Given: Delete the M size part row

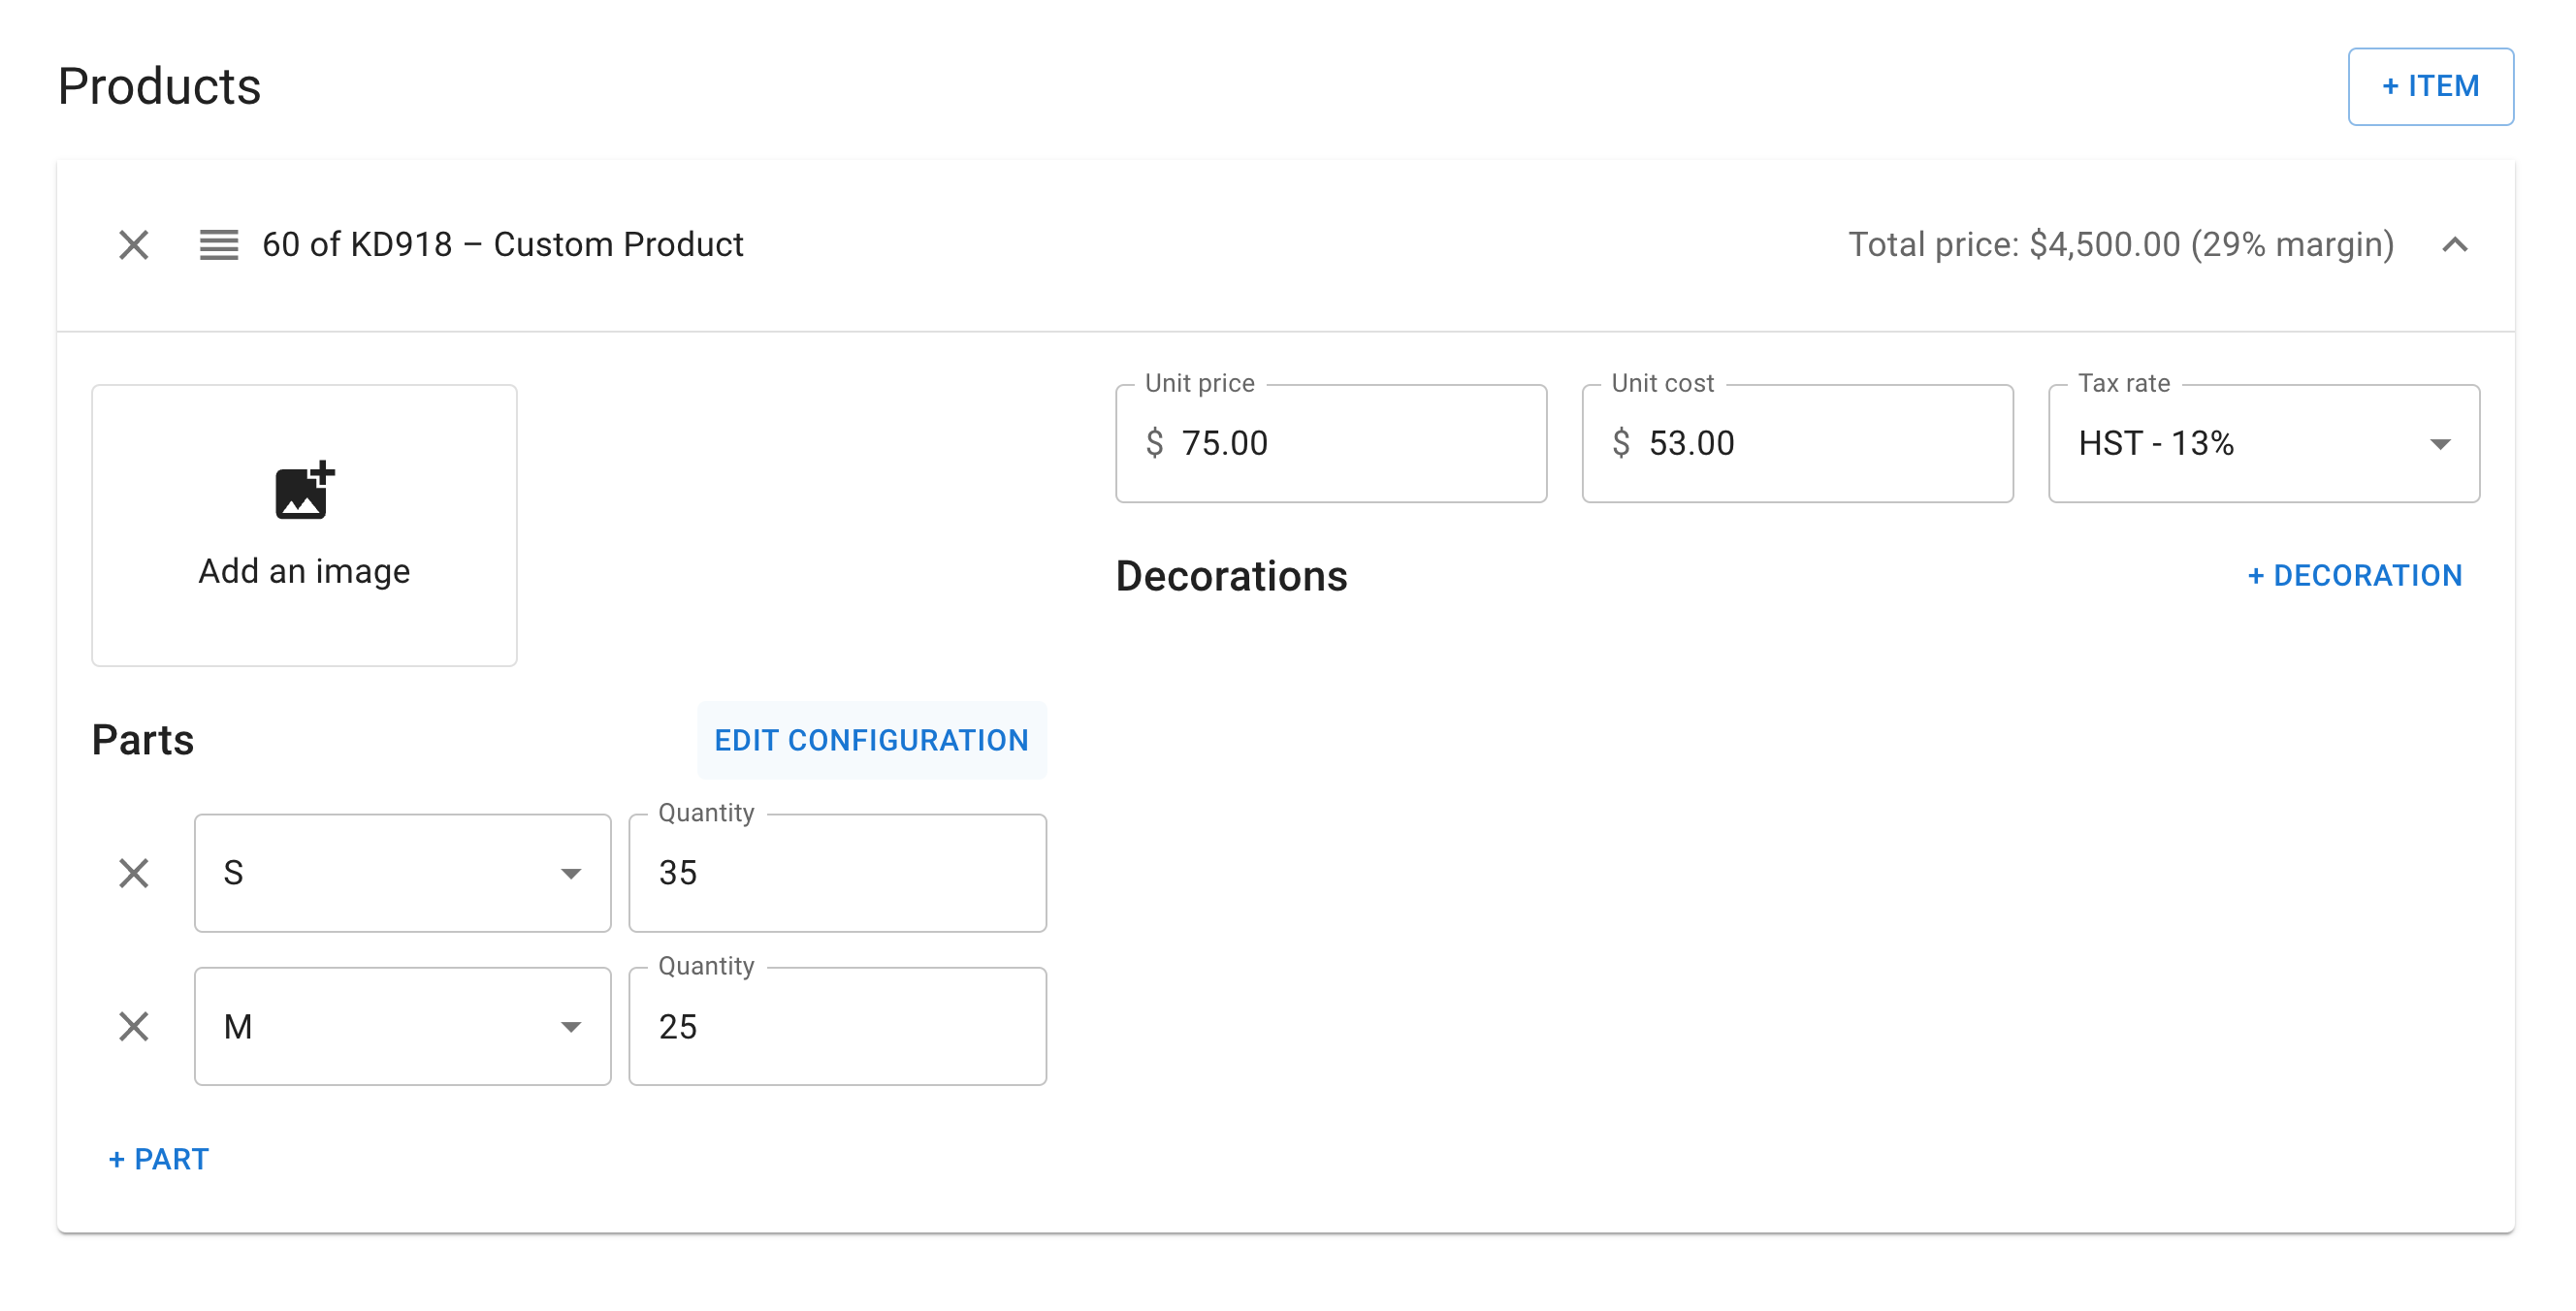Looking at the screenshot, I should [133, 1026].
